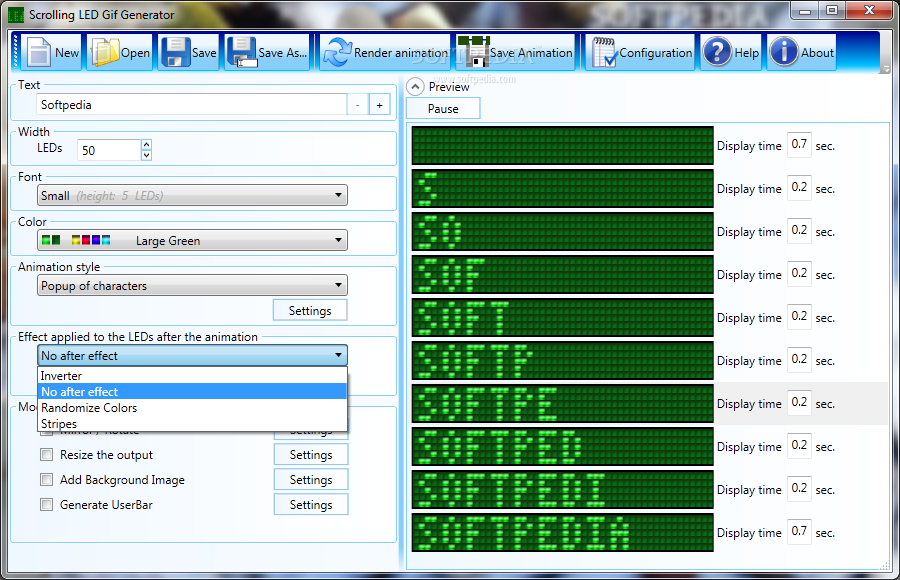Edit display time of the SOF frame
Viewport: 900px width, 580px height.
[799, 274]
